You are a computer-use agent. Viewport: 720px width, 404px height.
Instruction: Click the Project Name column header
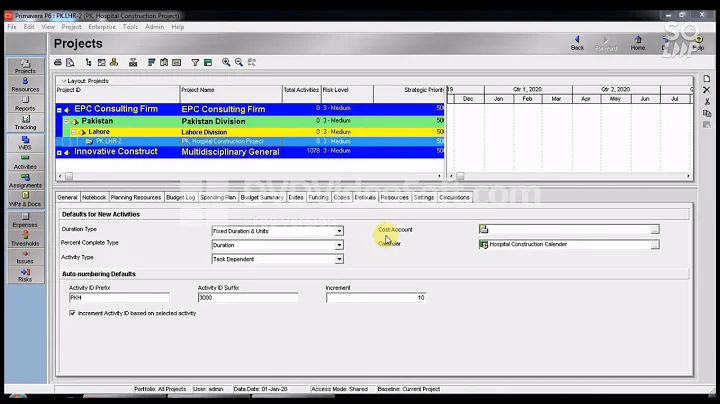[231, 94]
